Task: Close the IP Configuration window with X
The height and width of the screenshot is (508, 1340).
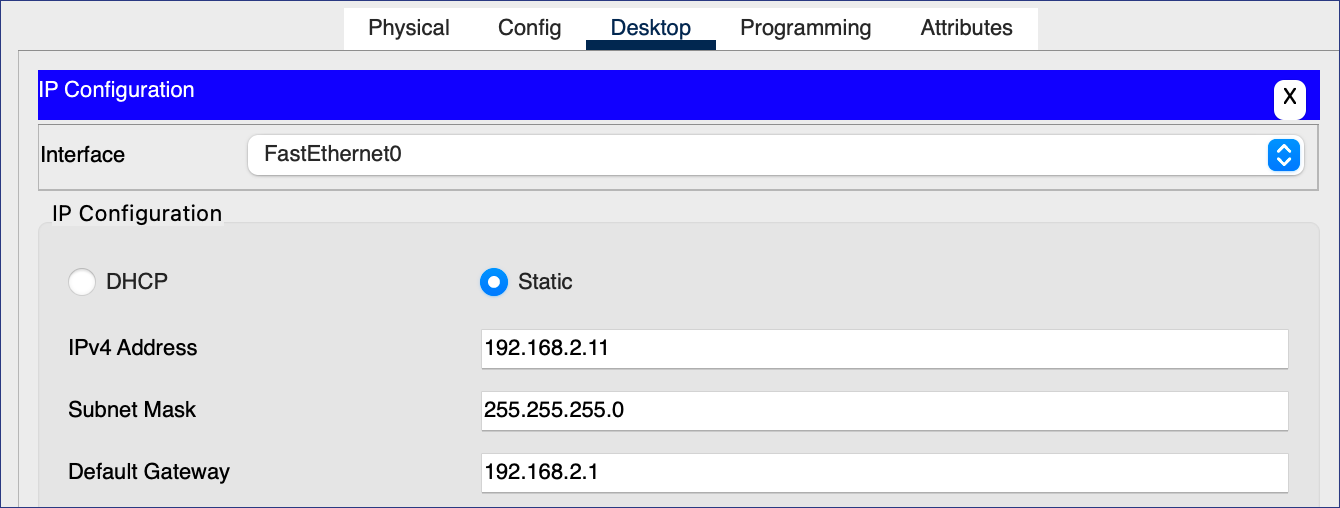Action: pyautogui.click(x=1289, y=98)
